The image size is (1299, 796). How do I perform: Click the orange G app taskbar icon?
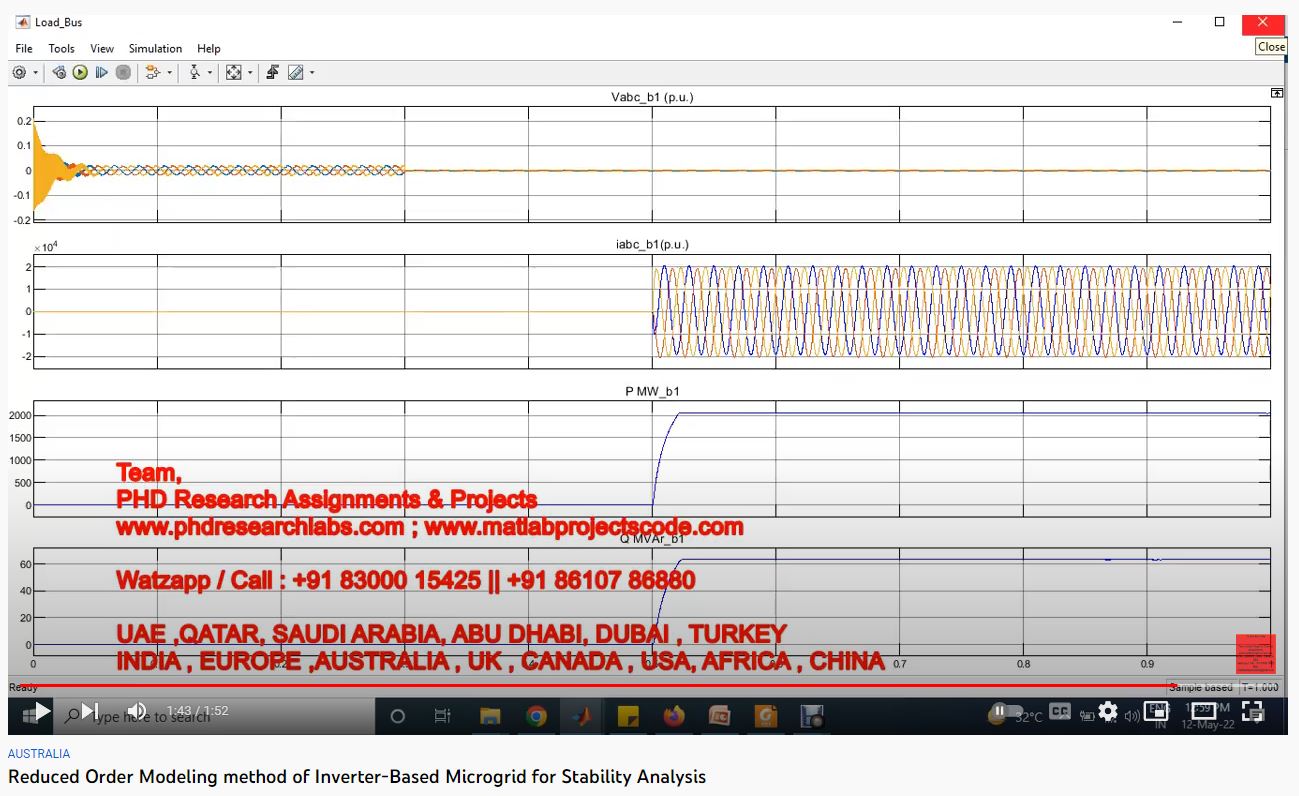coord(766,716)
